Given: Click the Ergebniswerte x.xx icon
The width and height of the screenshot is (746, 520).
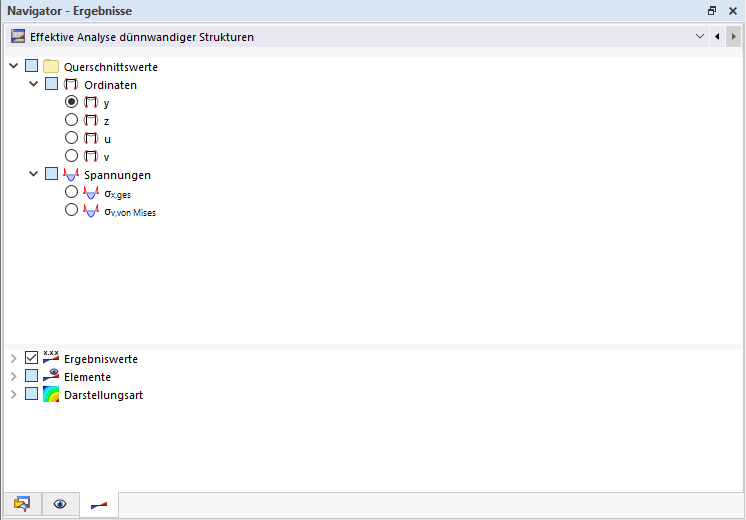Looking at the screenshot, I should coord(51,357).
